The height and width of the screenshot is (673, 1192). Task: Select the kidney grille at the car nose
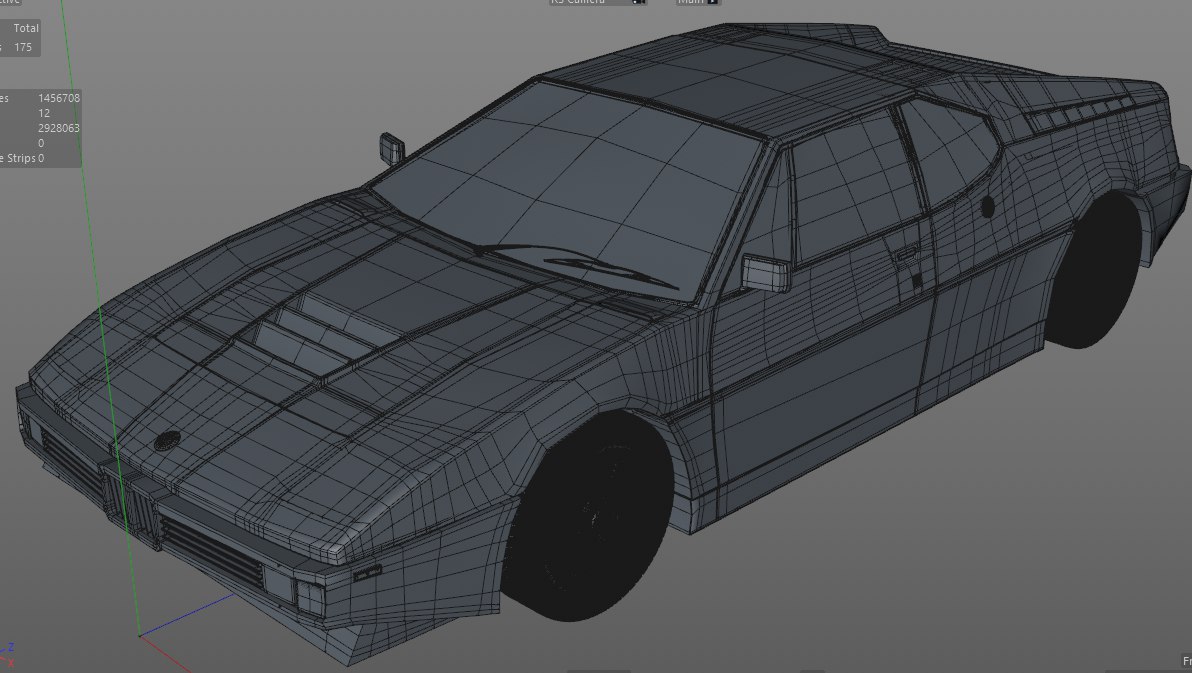(132, 504)
